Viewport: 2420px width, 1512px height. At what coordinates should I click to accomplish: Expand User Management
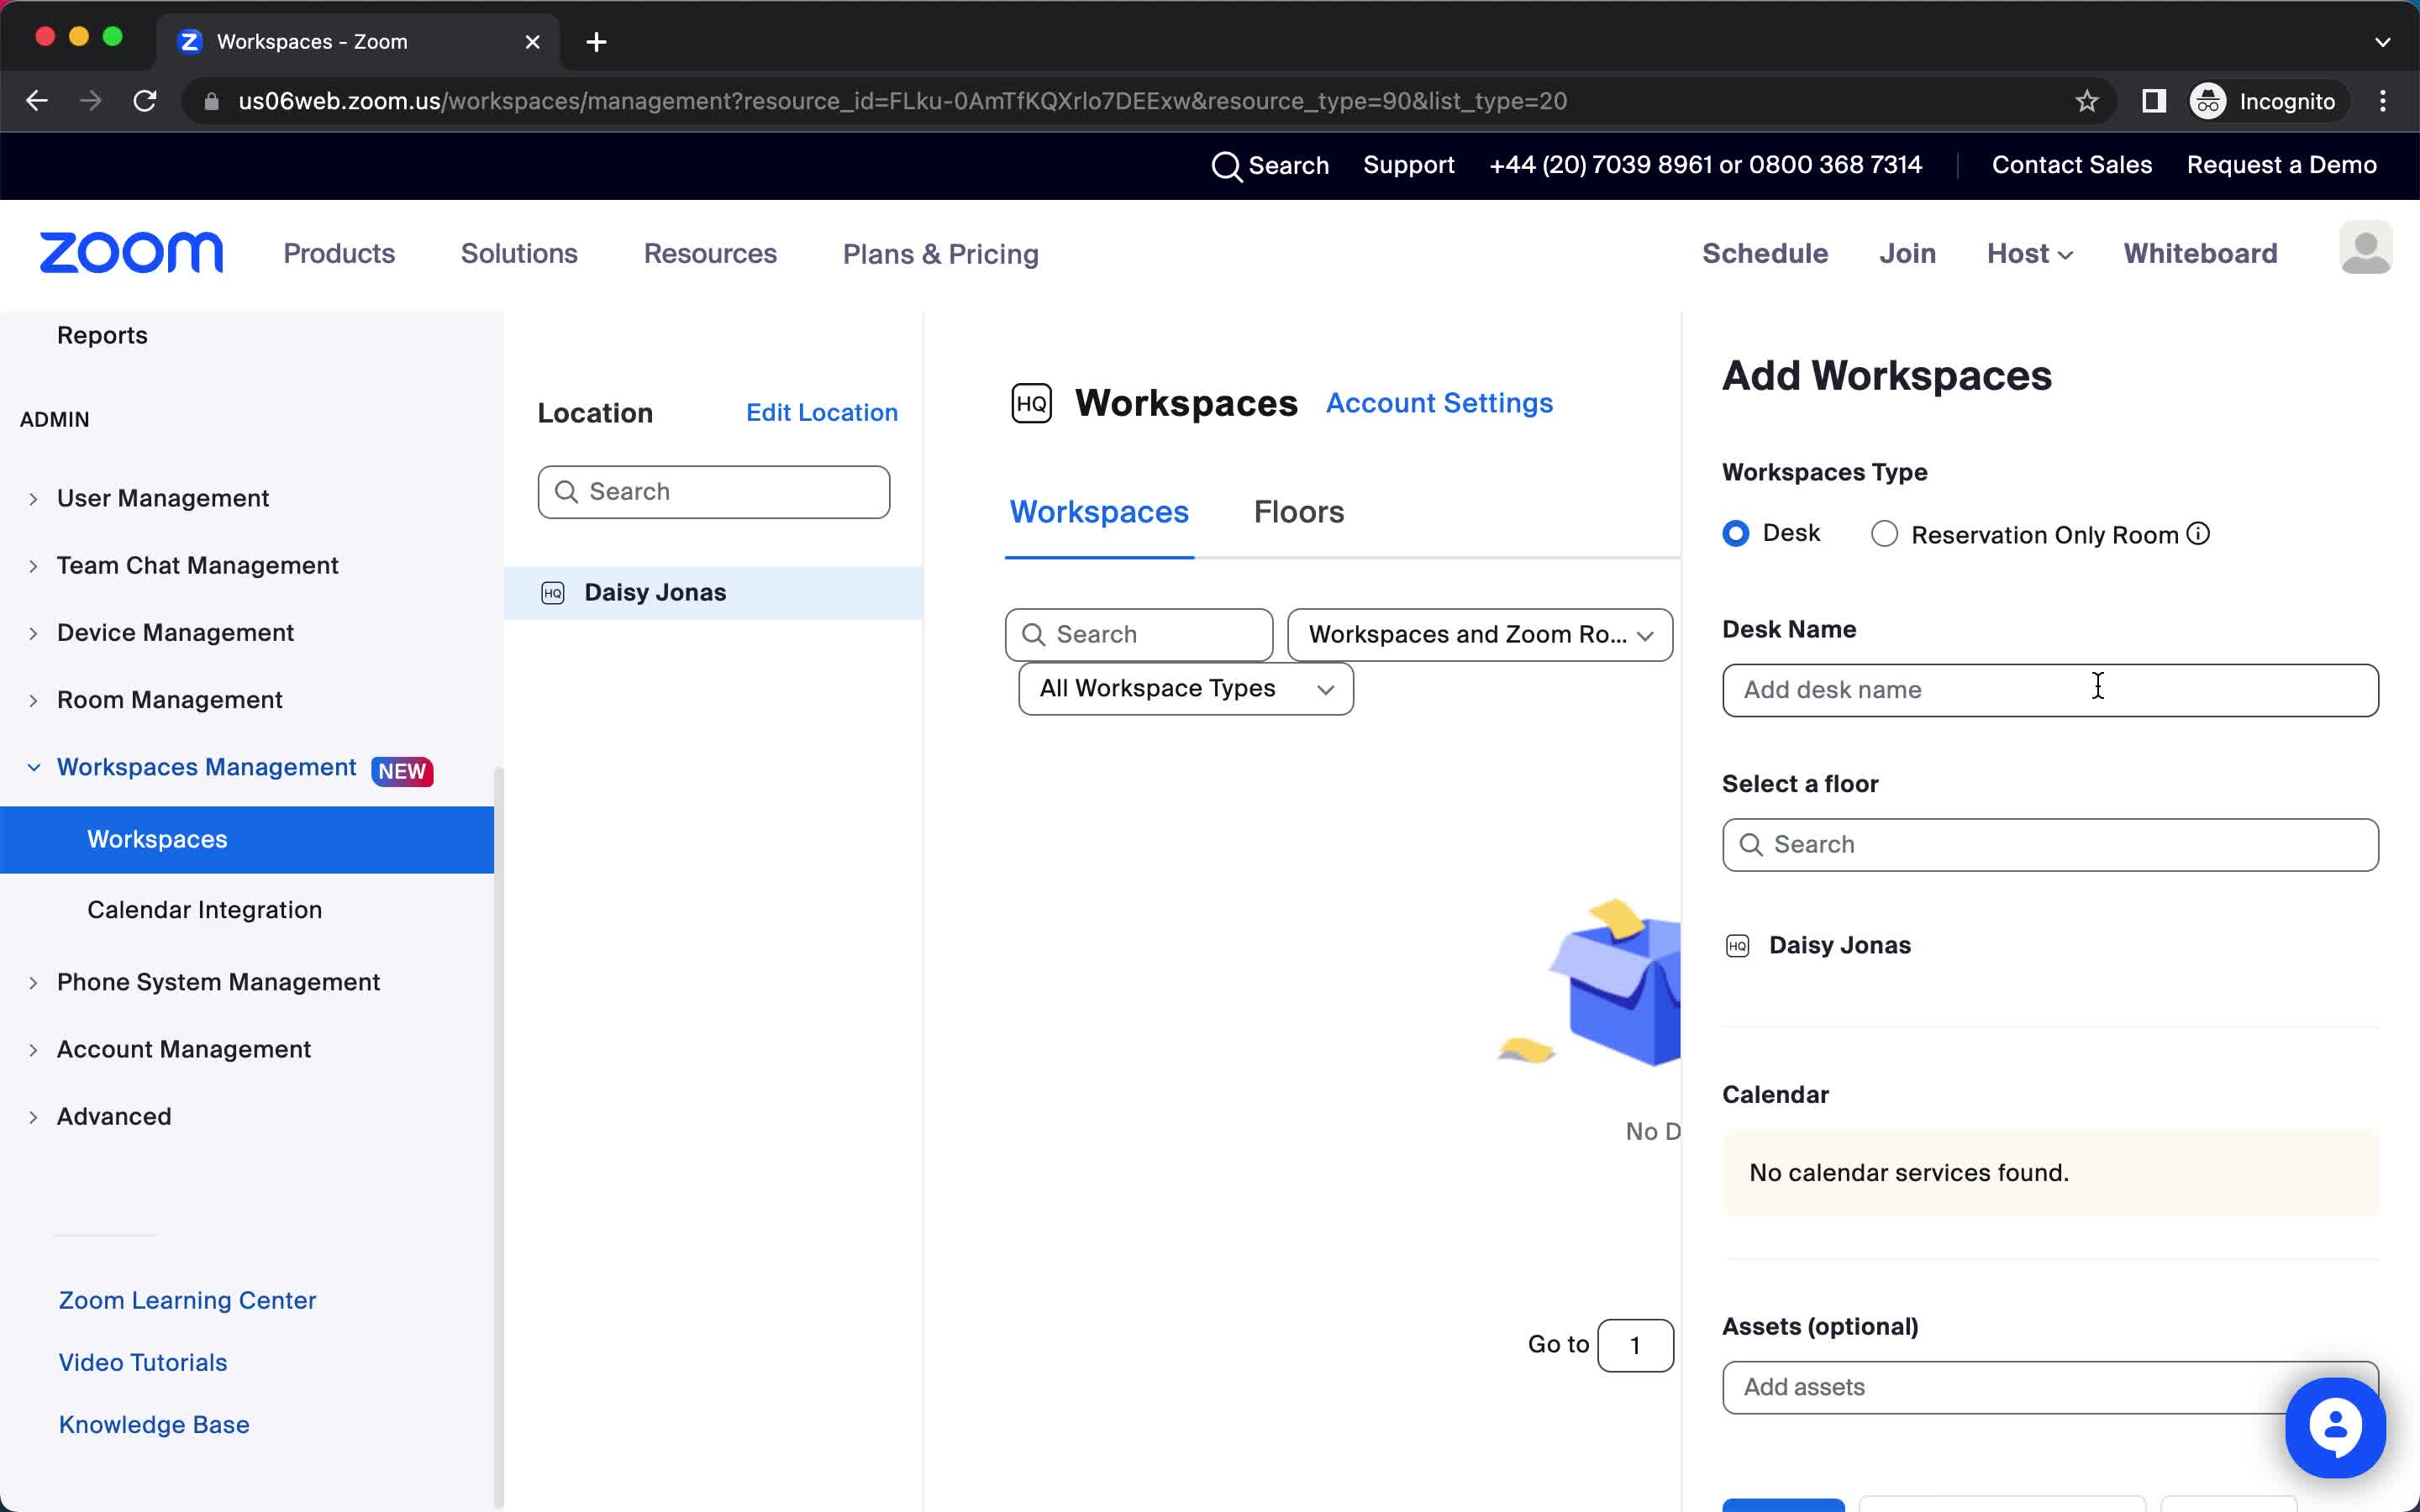pyautogui.click(x=33, y=499)
